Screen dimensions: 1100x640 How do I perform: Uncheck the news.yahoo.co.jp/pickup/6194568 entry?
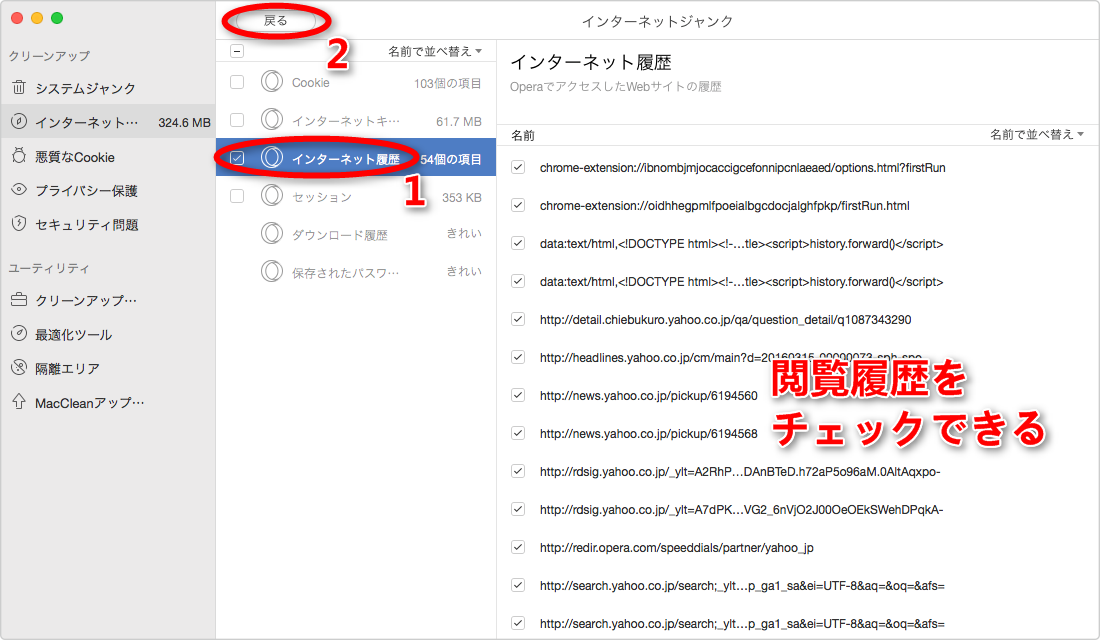(x=518, y=433)
